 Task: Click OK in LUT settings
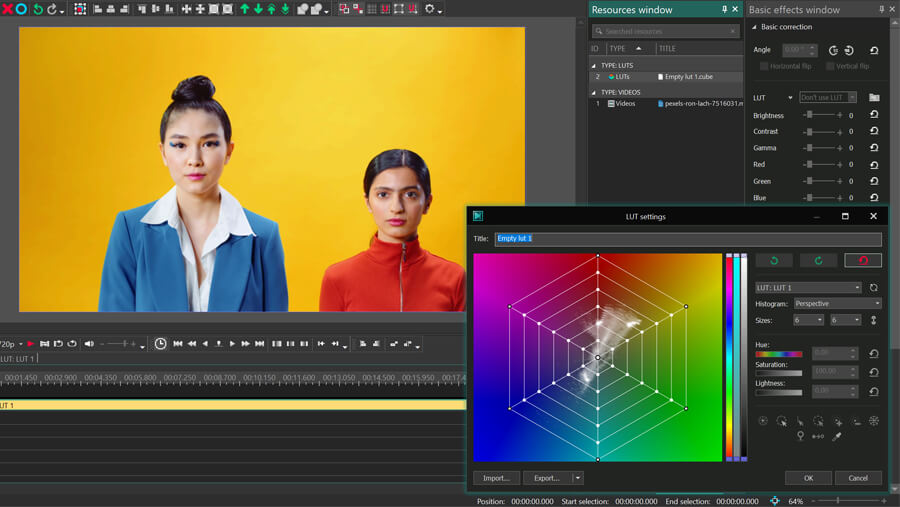[x=808, y=478]
